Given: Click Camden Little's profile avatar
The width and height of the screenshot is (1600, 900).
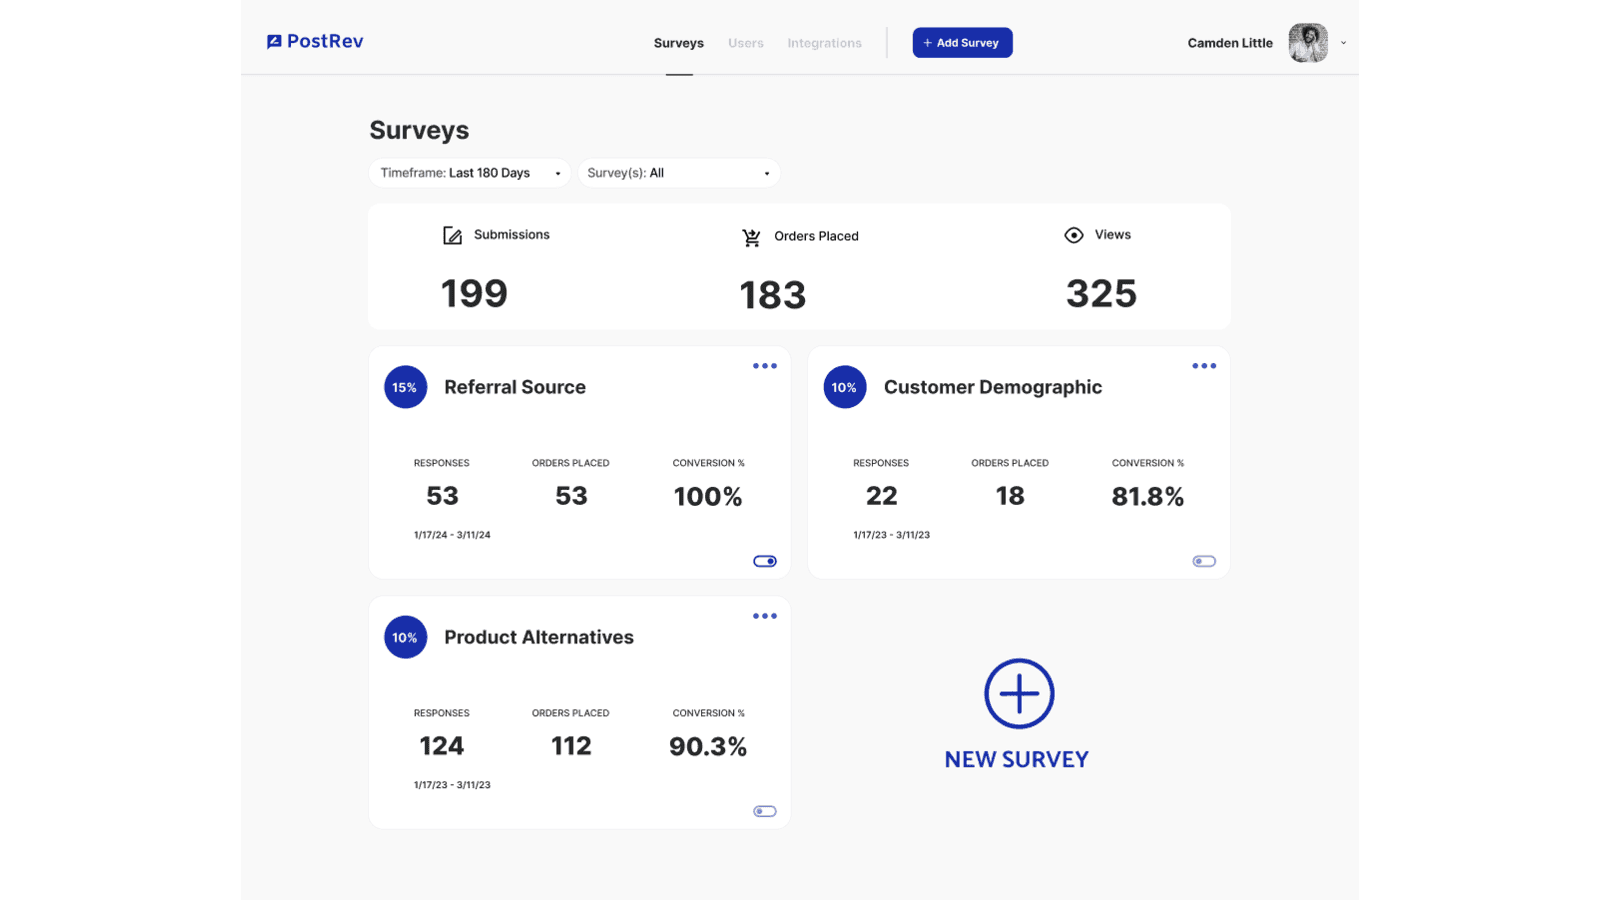Looking at the screenshot, I should (1307, 43).
